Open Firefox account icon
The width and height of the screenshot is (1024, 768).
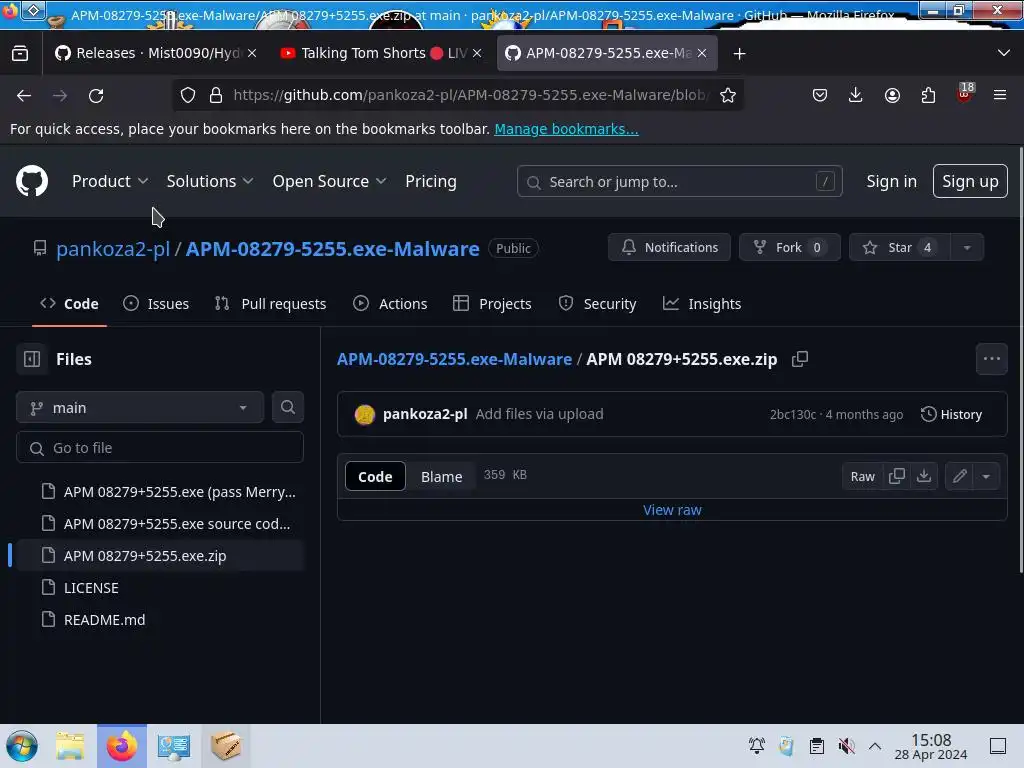[x=892, y=95]
